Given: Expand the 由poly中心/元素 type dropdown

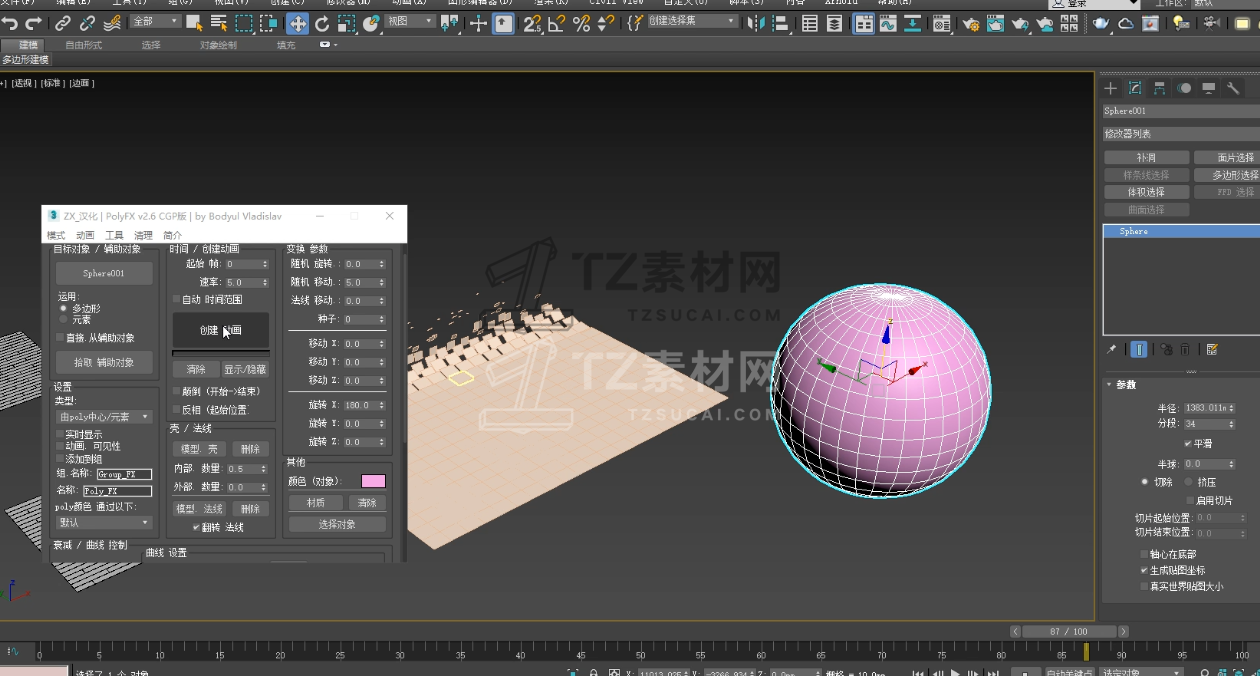Looking at the screenshot, I should pyautogui.click(x=104, y=417).
